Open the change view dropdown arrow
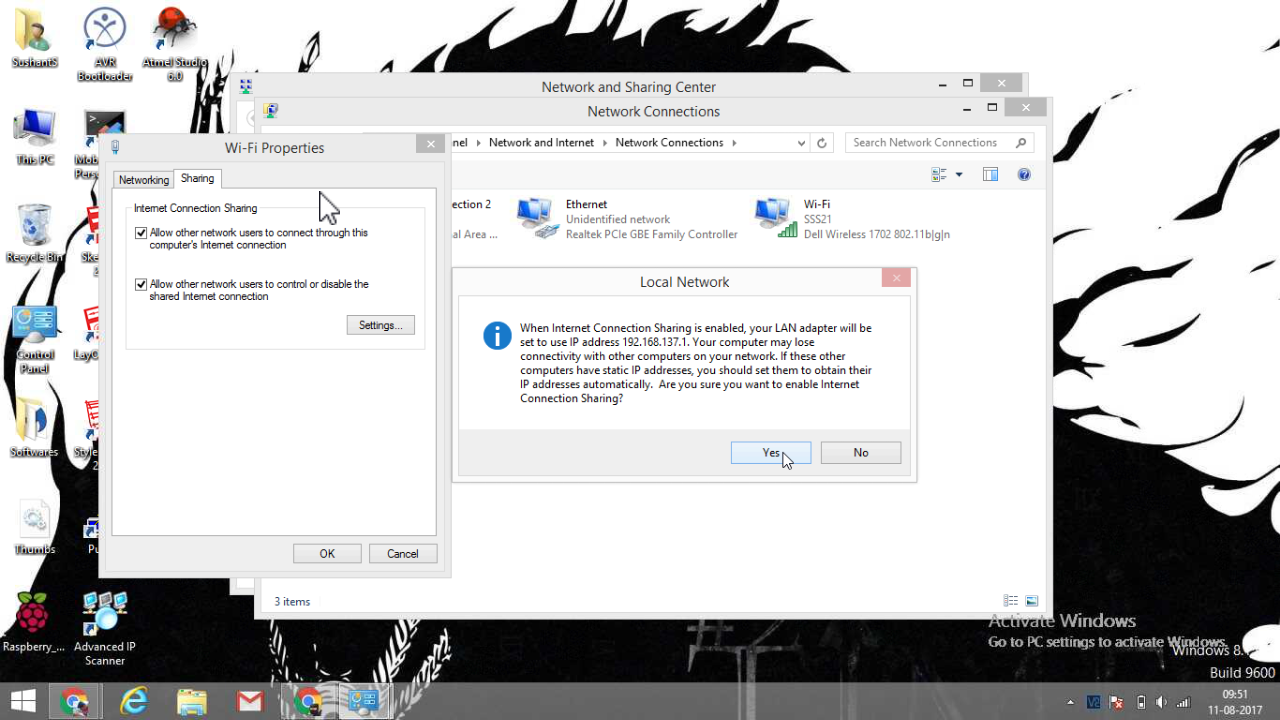 (959, 175)
